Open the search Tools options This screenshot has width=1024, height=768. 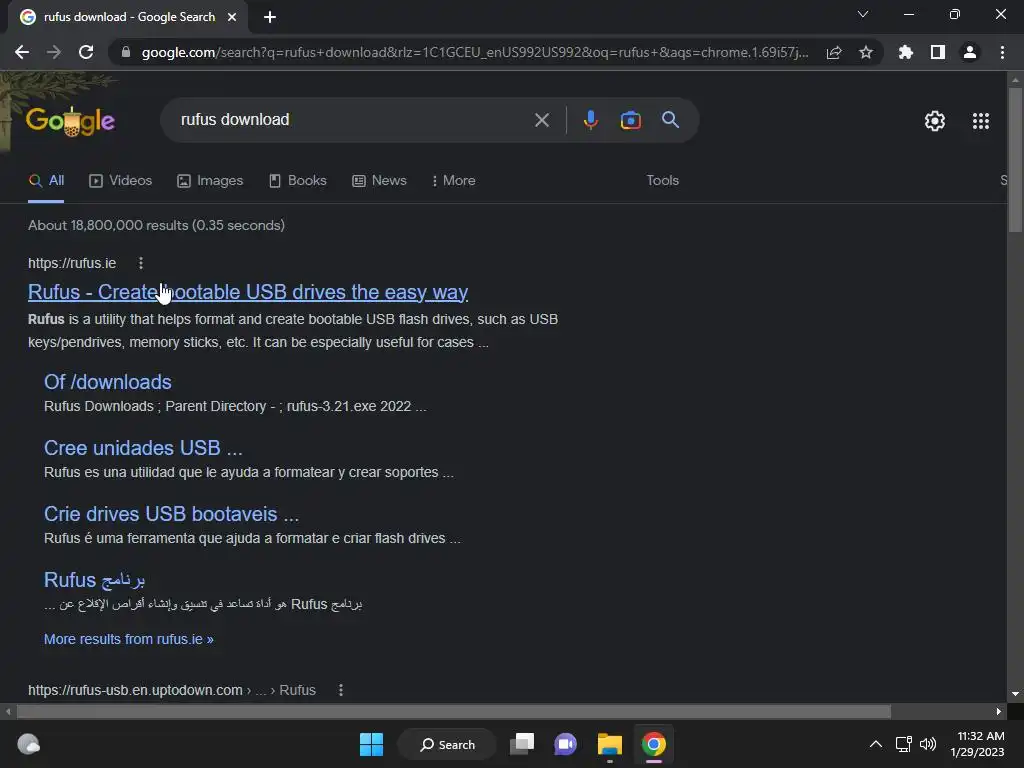click(x=662, y=180)
